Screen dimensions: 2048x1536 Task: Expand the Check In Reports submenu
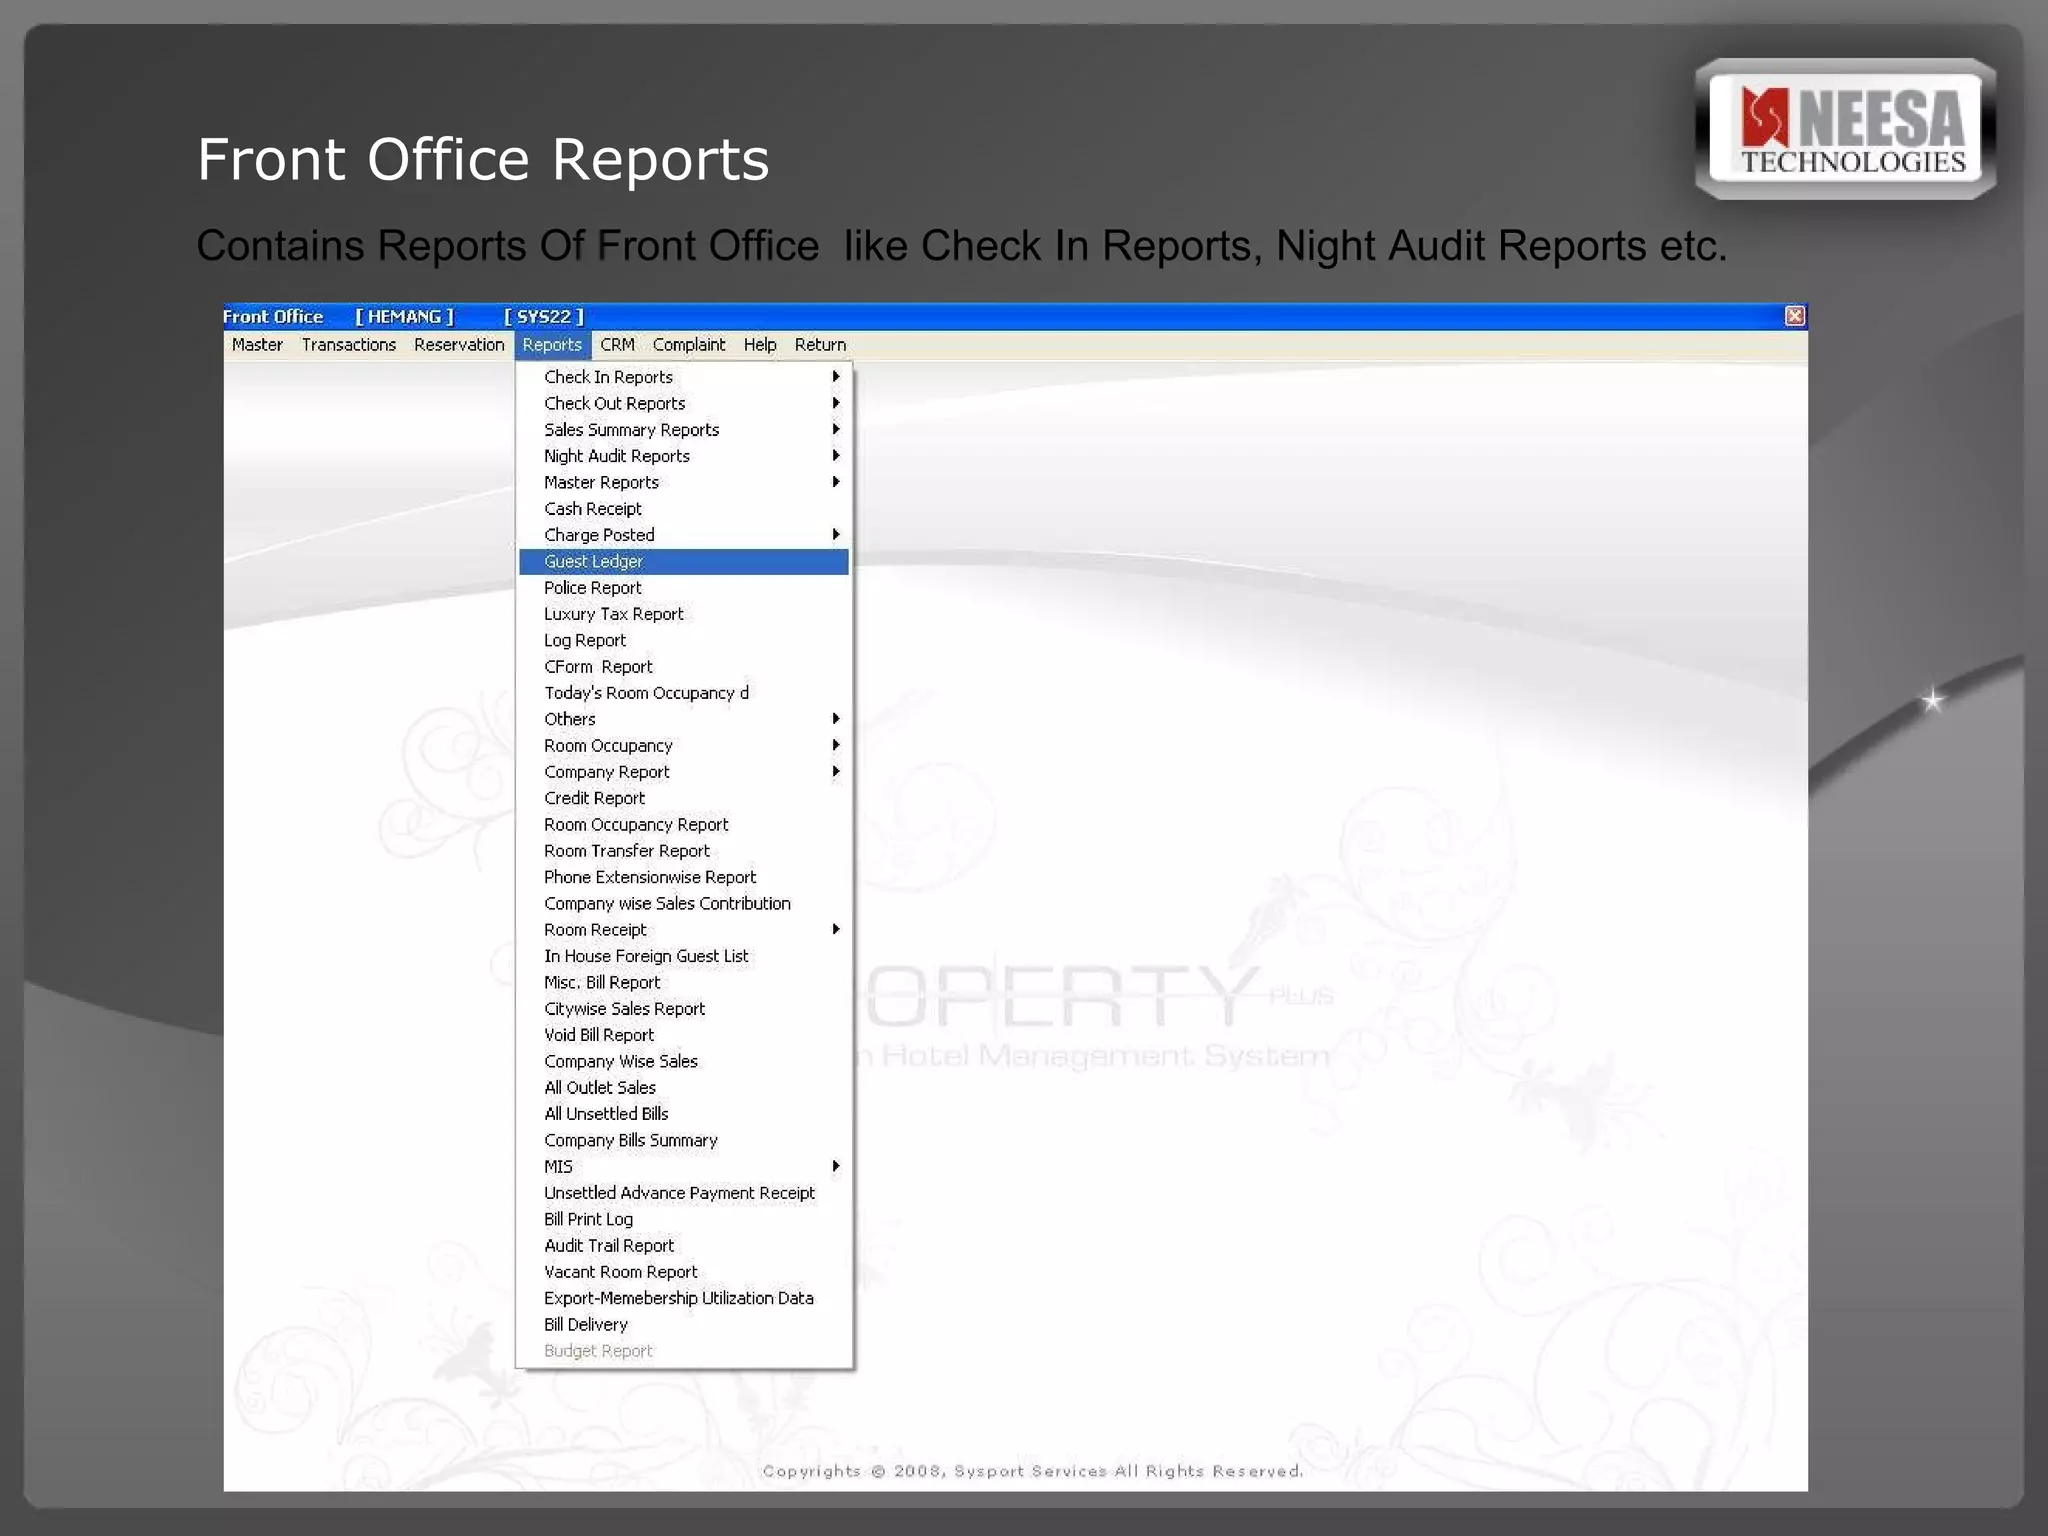point(684,377)
